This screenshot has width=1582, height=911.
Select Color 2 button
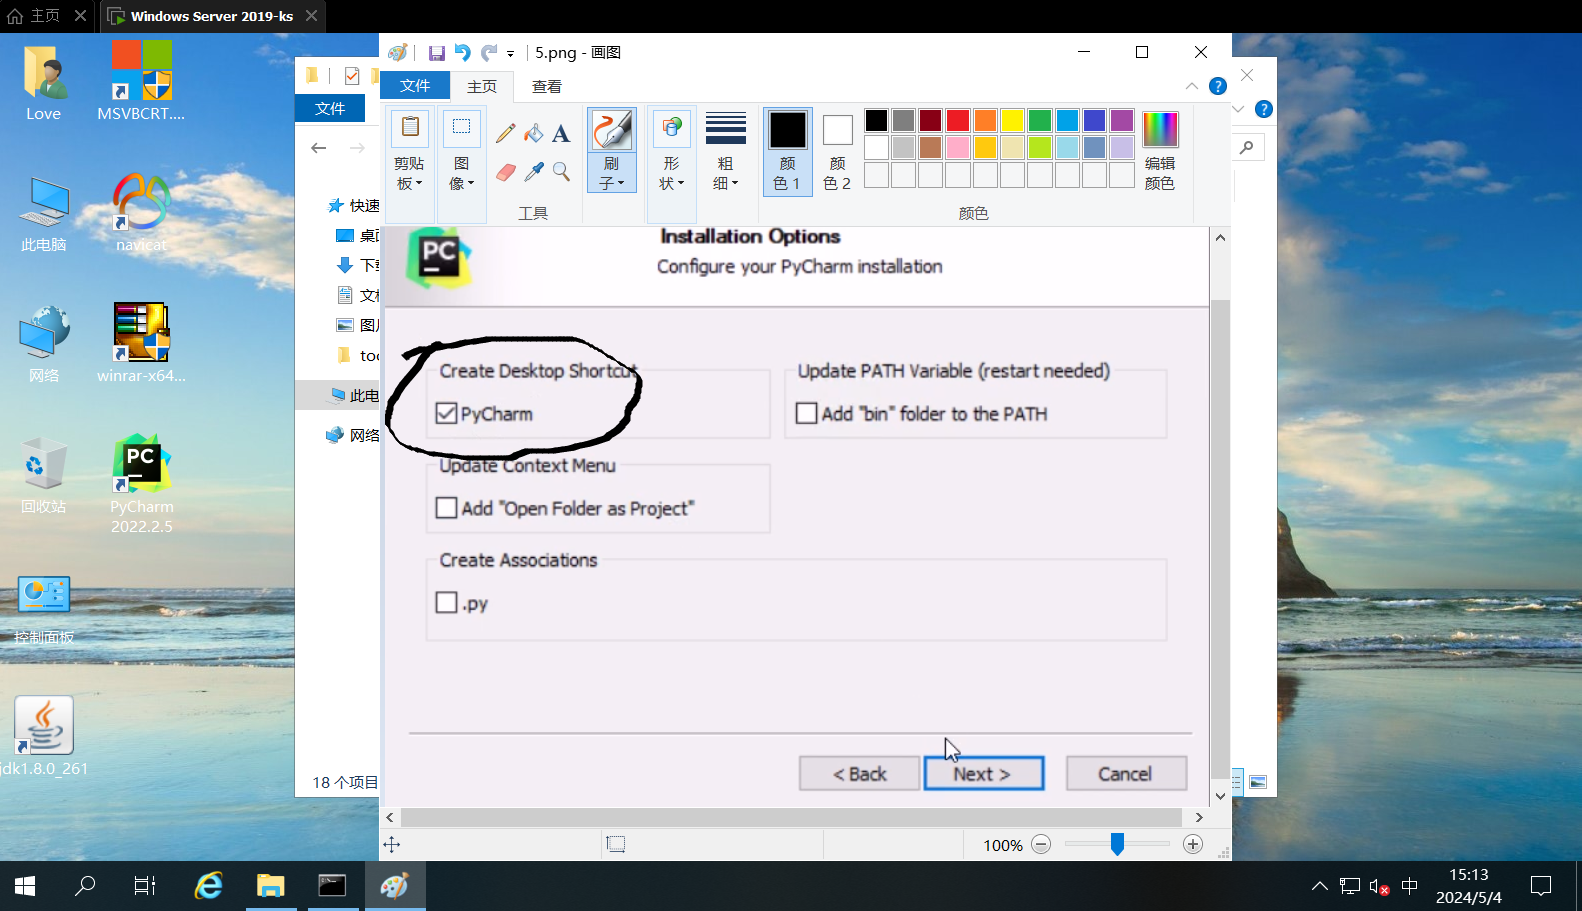pyautogui.click(x=837, y=151)
